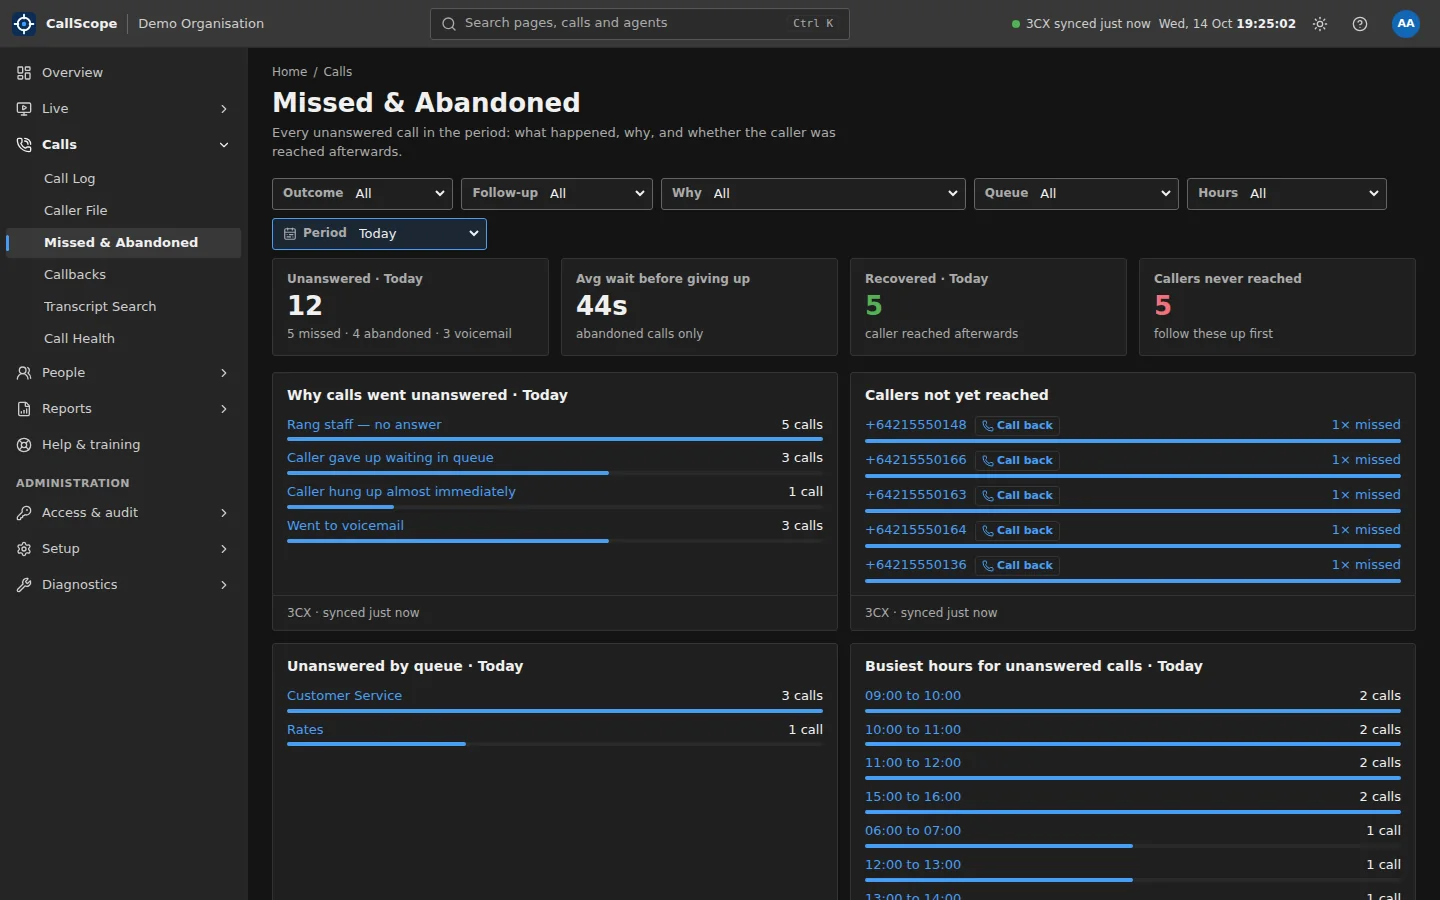Open the Hours filter dropdown
Viewport: 1440px width, 900px height.
(1287, 194)
